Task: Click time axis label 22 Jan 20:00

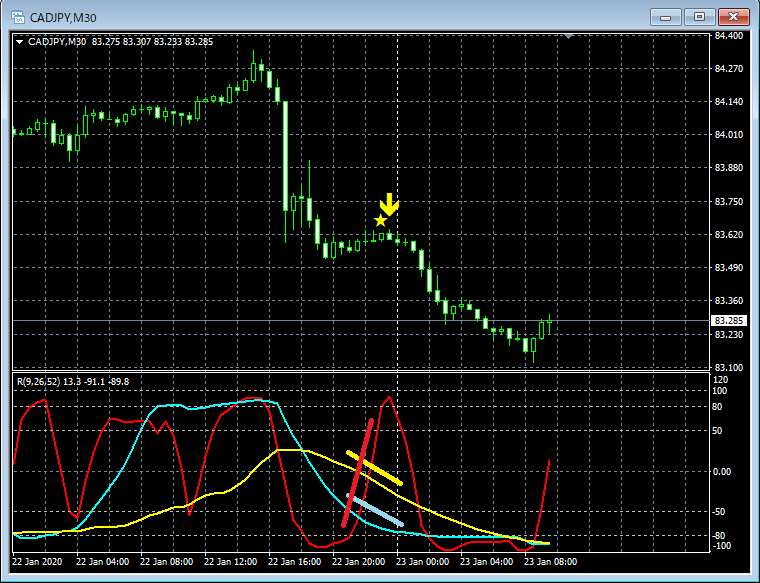Action: (x=359, y=562)
